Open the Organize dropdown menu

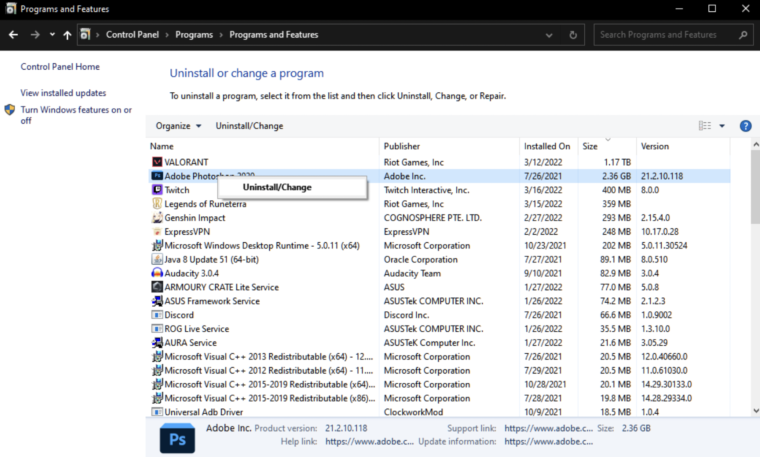[x=179, y=126]
